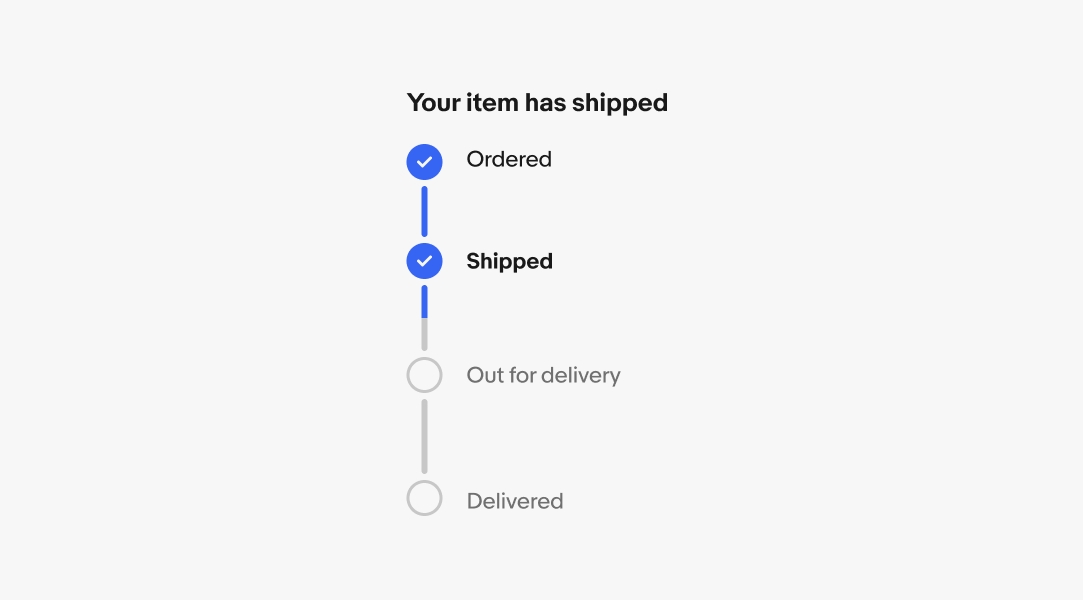Click the heading Your item has shipped

pyautogui.click(x=537, y=103)
